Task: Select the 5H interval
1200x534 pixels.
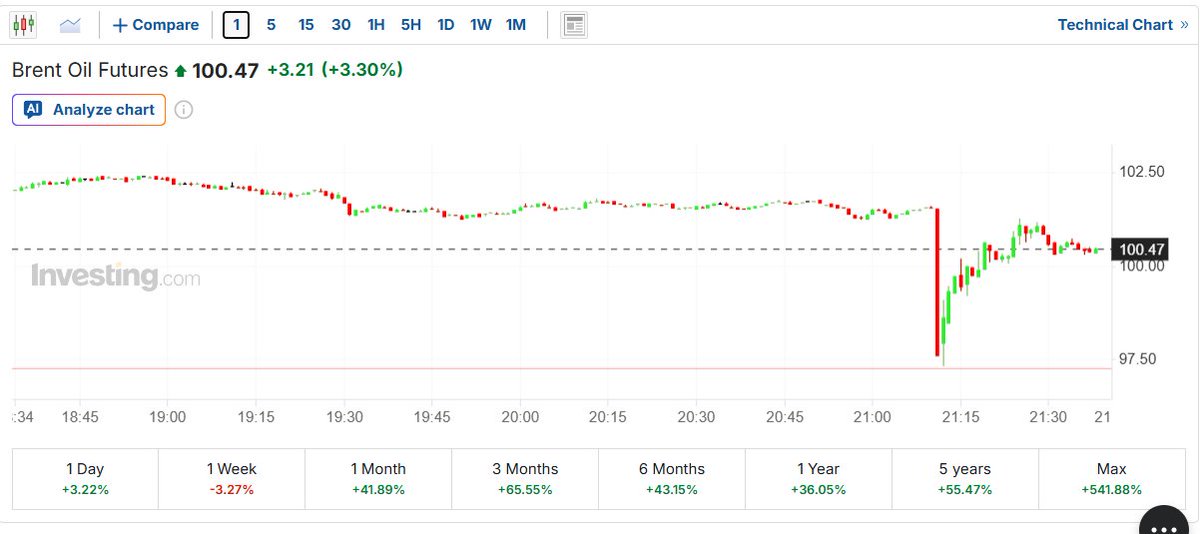Action: pyautogui.click(x=411, y=25)
